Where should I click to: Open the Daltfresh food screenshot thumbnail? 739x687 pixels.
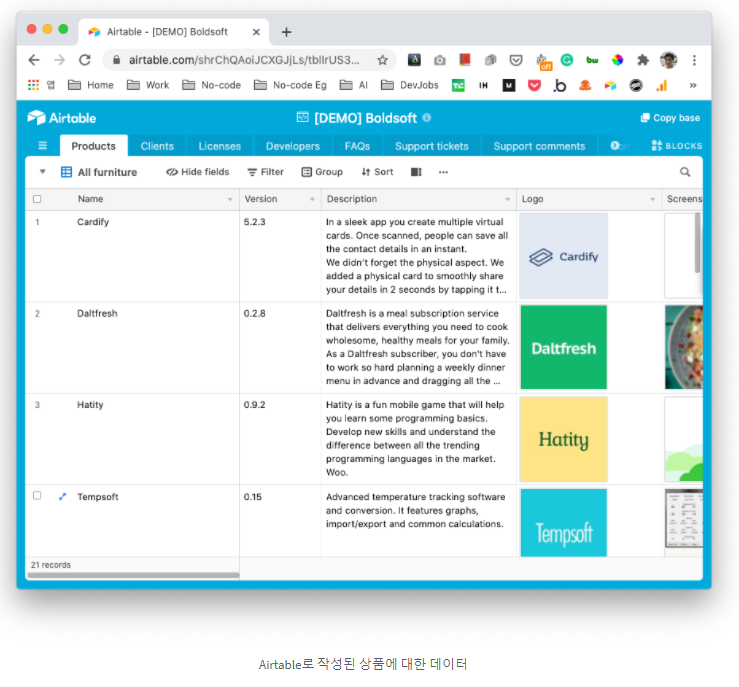(683, 347)
